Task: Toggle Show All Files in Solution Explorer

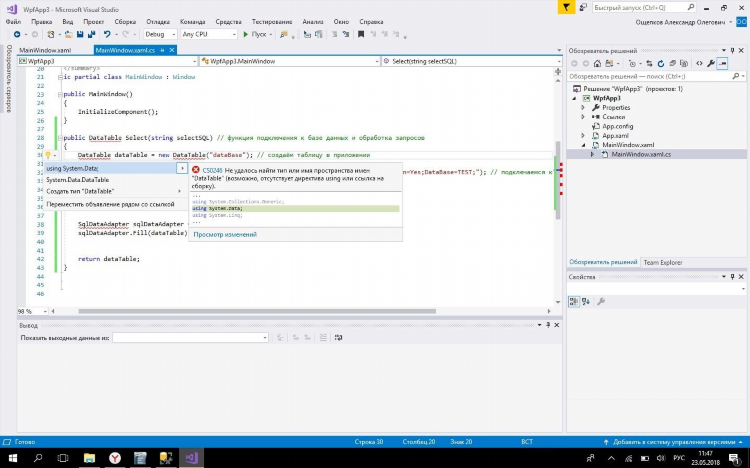Action: click(684, 63)
